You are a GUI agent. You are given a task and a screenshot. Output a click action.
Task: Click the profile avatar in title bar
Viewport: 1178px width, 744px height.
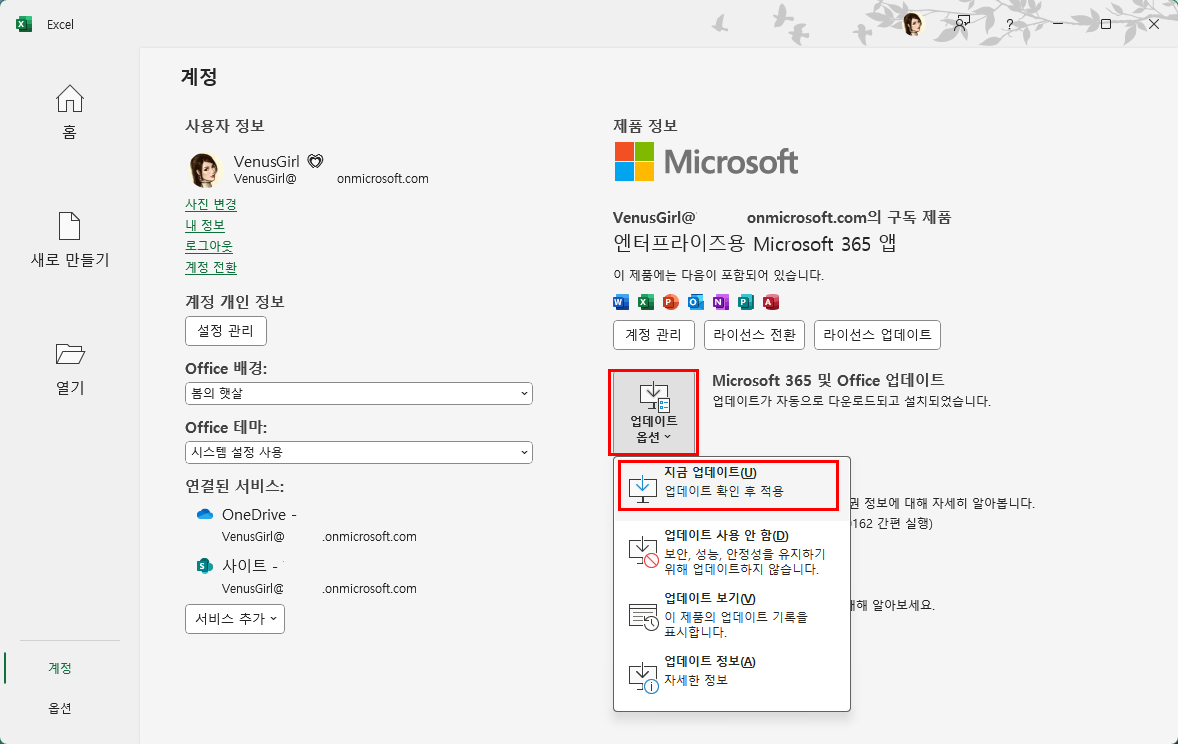[x=912, y=24]
